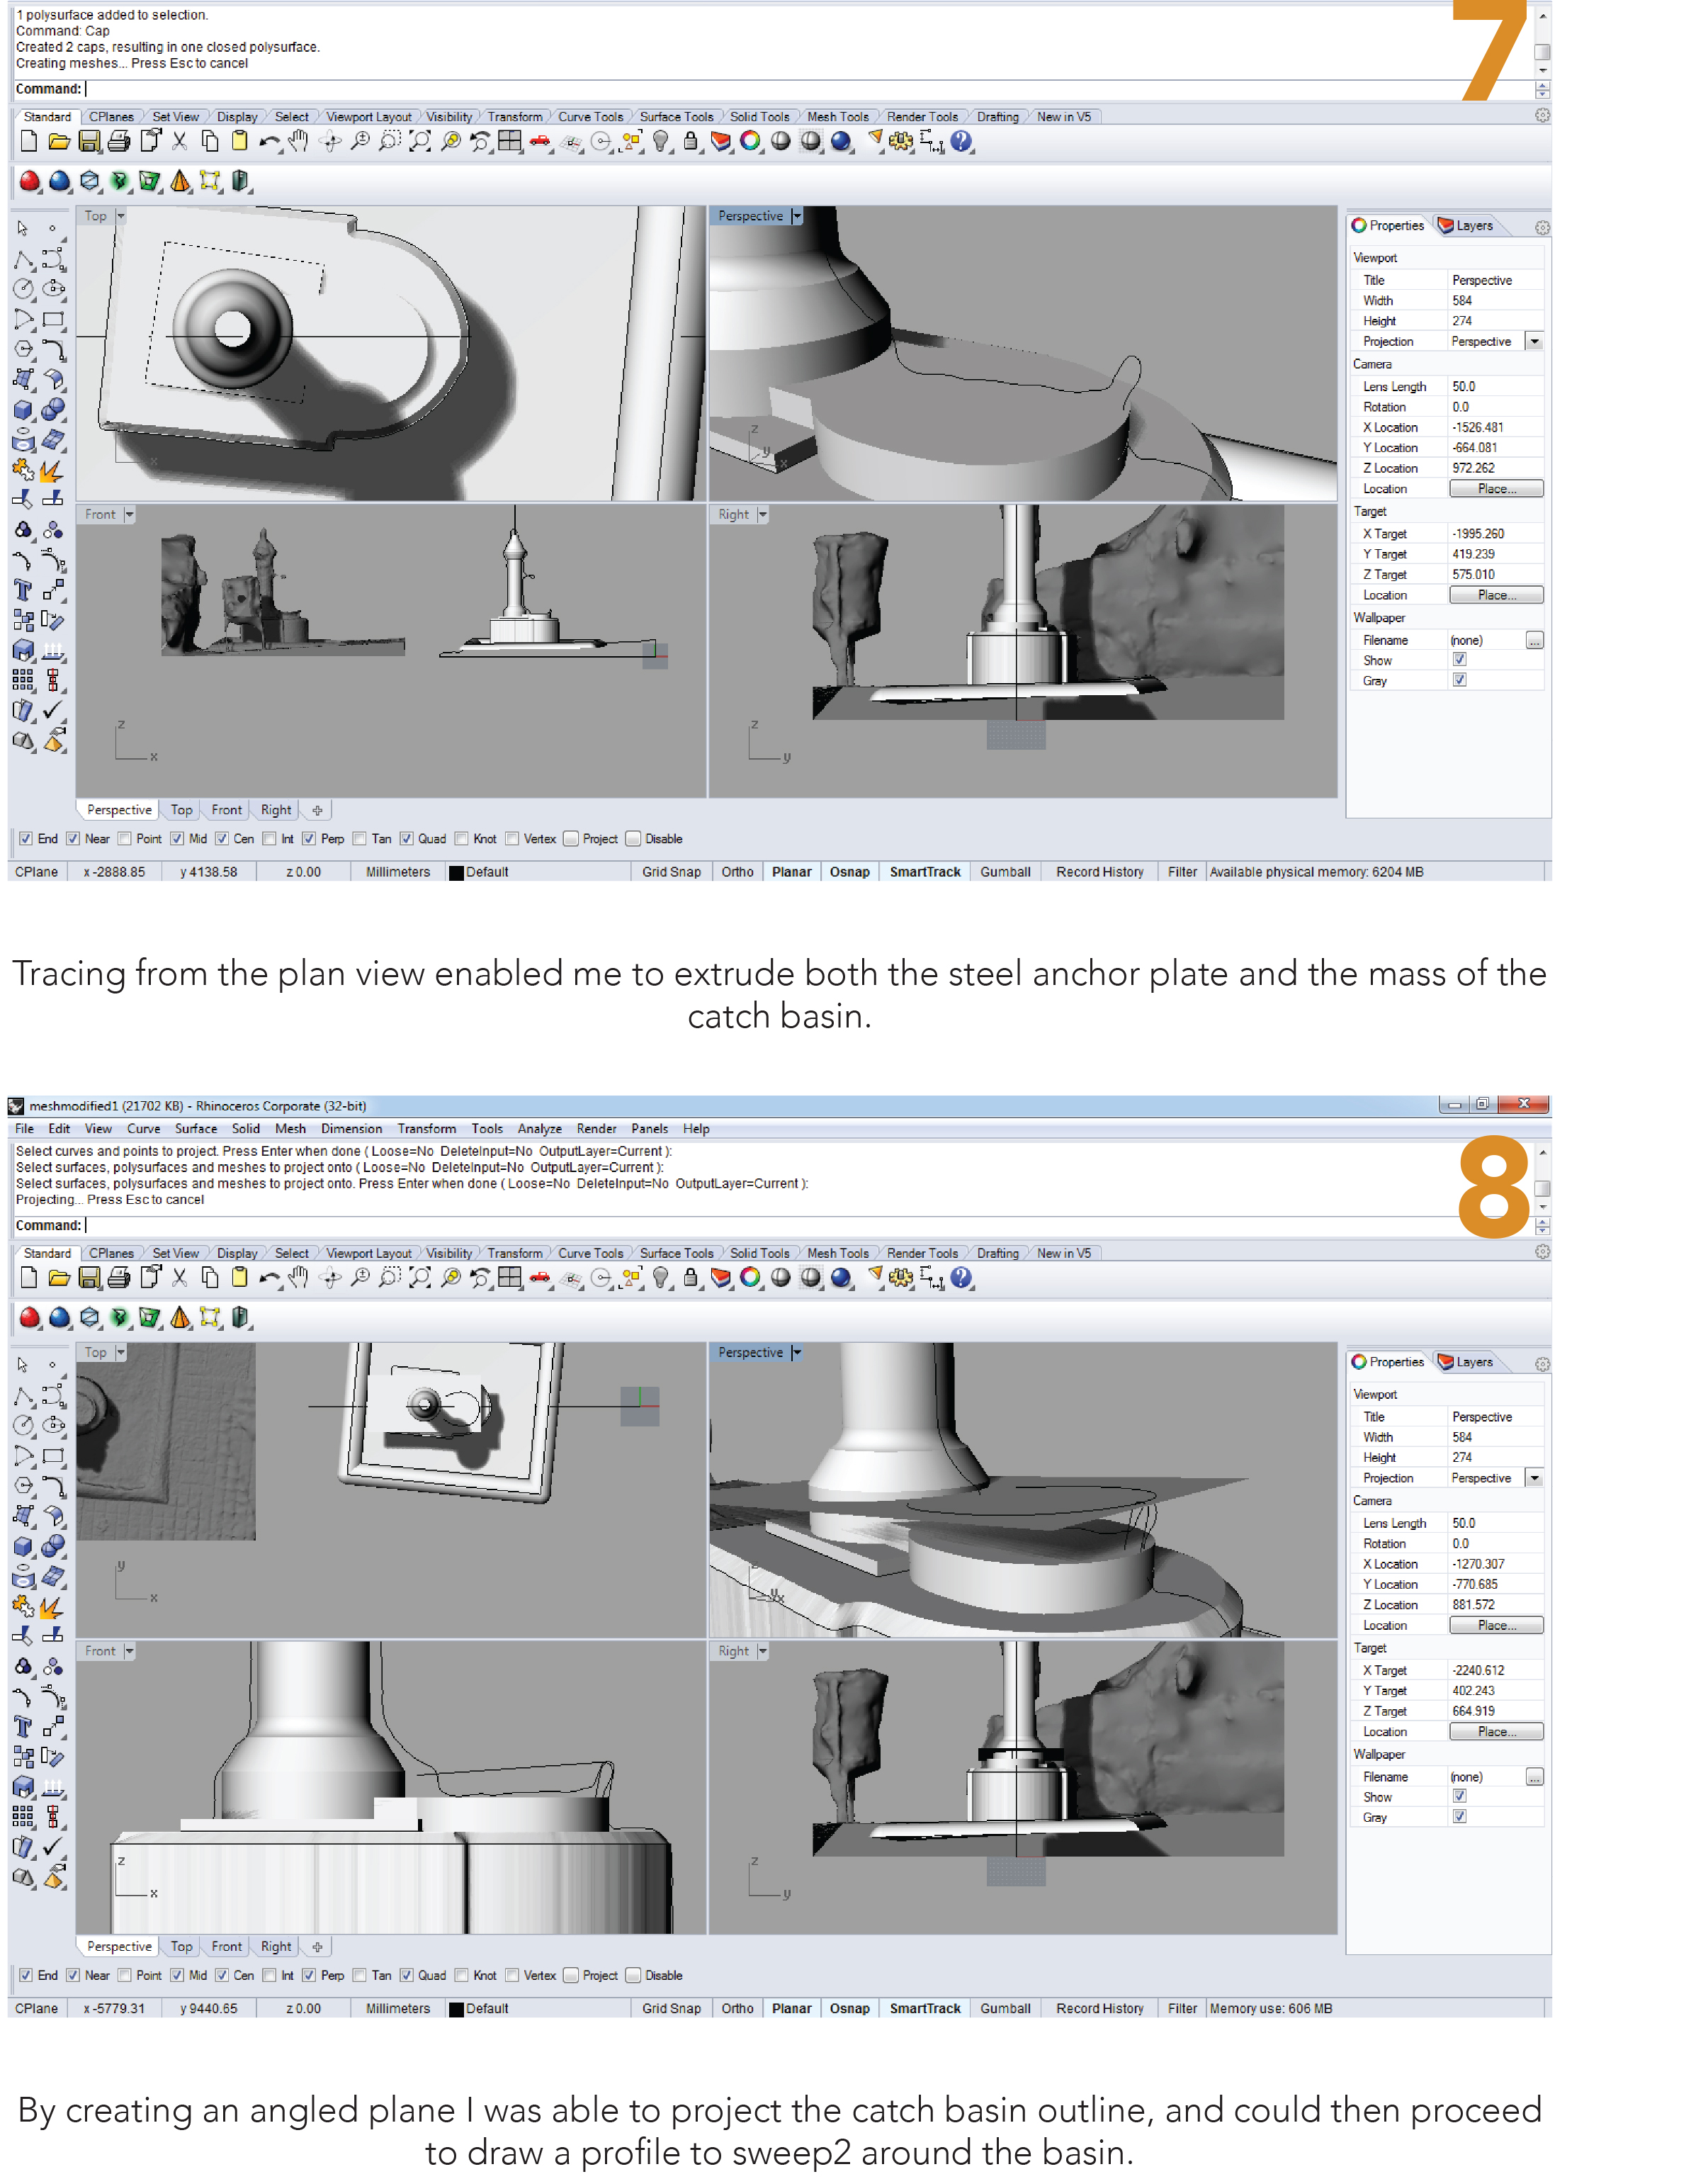This screenshot has width=1708, height=2179.
Task: Select the Pan hand tool in upper toolbar
Action: (x=298, y=142)
